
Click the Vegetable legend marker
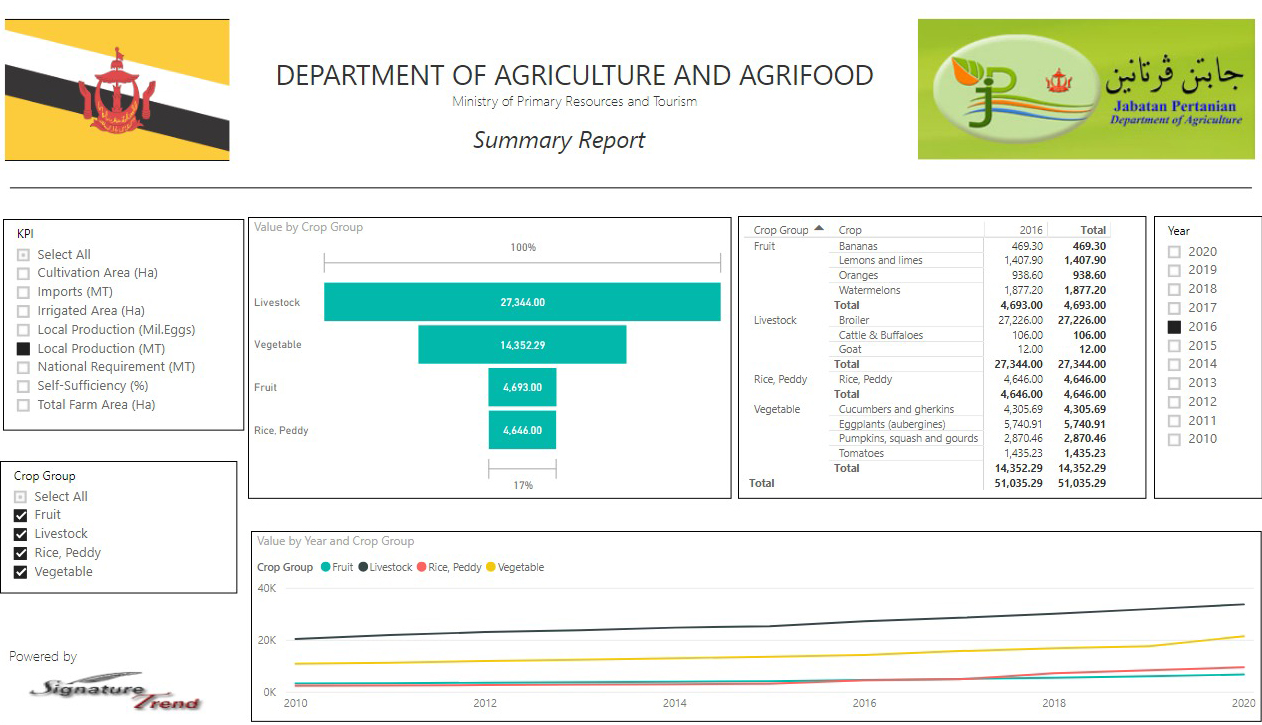click(490, 567)
